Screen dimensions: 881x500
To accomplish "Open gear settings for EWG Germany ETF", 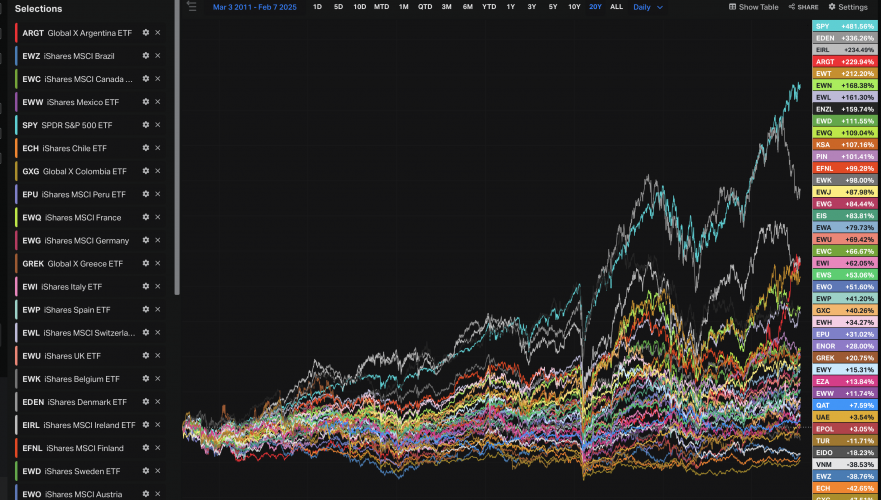I will (146, 240).
